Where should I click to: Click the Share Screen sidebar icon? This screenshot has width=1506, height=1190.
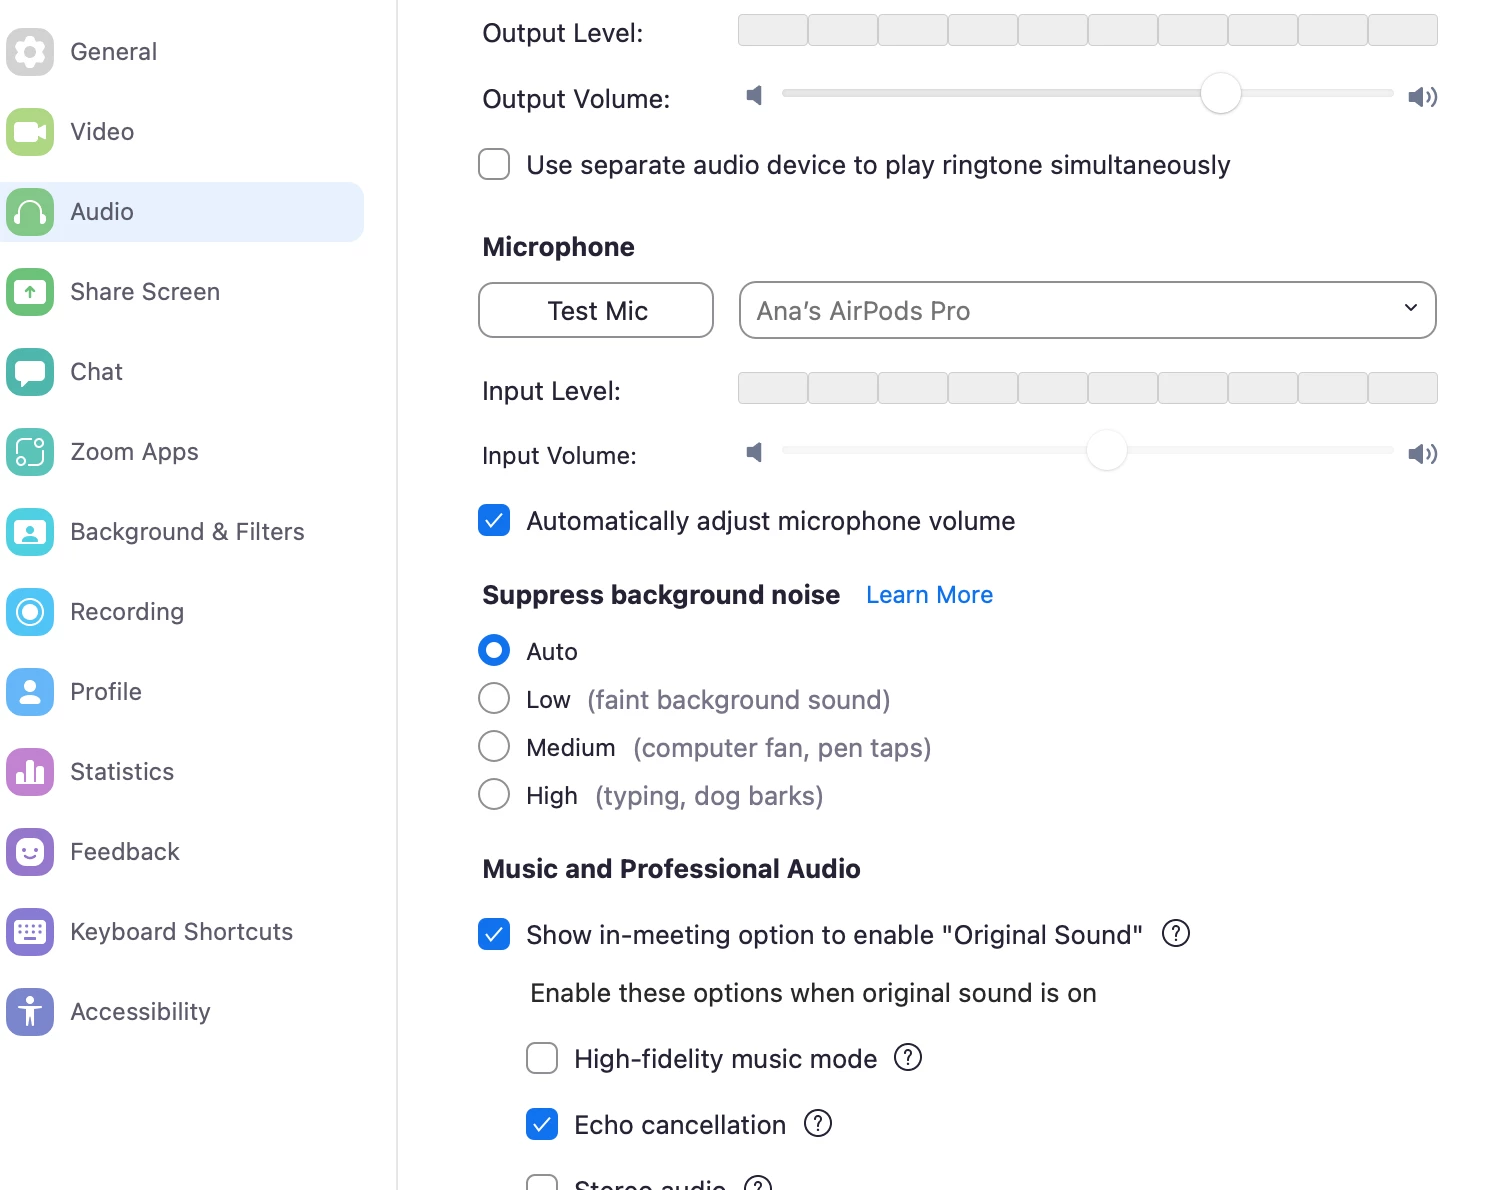coord(30,292)
